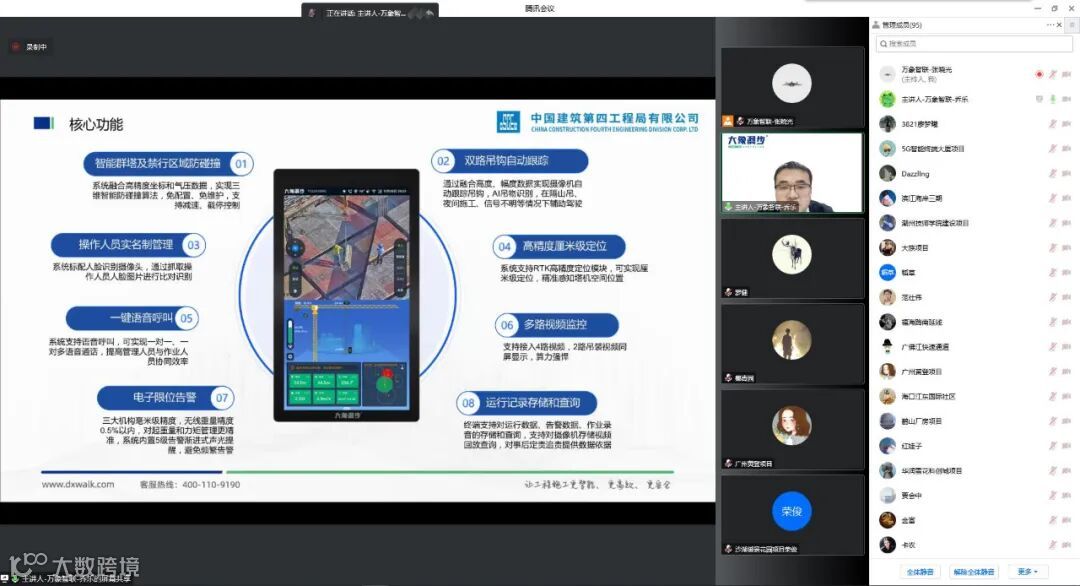Screen dimensions: 1080x586
Task: Click camera icon for 万象智联-张晓光 row
Action: coord(1066,74)
